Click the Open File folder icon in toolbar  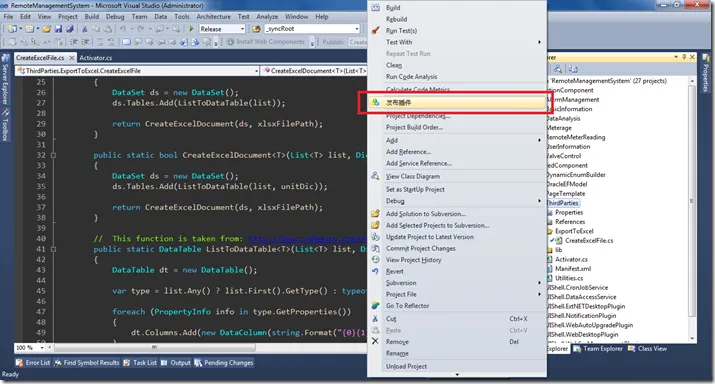click(x=47, y=29)
